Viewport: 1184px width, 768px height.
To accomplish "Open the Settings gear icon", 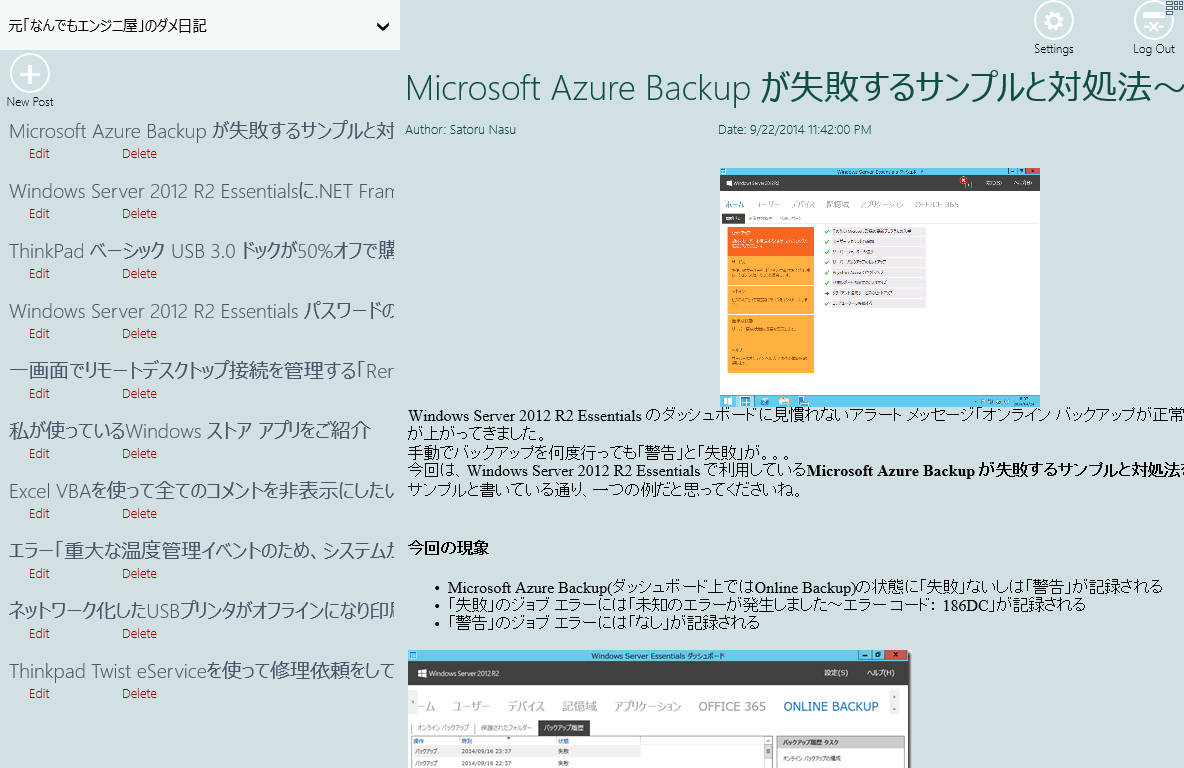I will 1053,20.
